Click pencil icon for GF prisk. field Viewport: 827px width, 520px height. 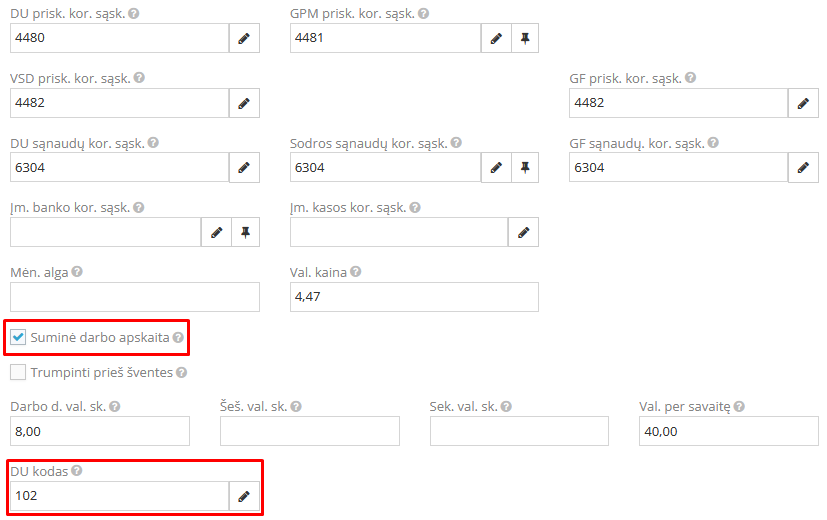coord(803,103)
